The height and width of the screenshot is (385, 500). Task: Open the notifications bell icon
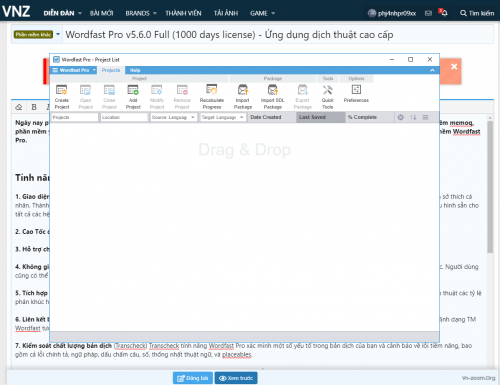tap(444, 13)
